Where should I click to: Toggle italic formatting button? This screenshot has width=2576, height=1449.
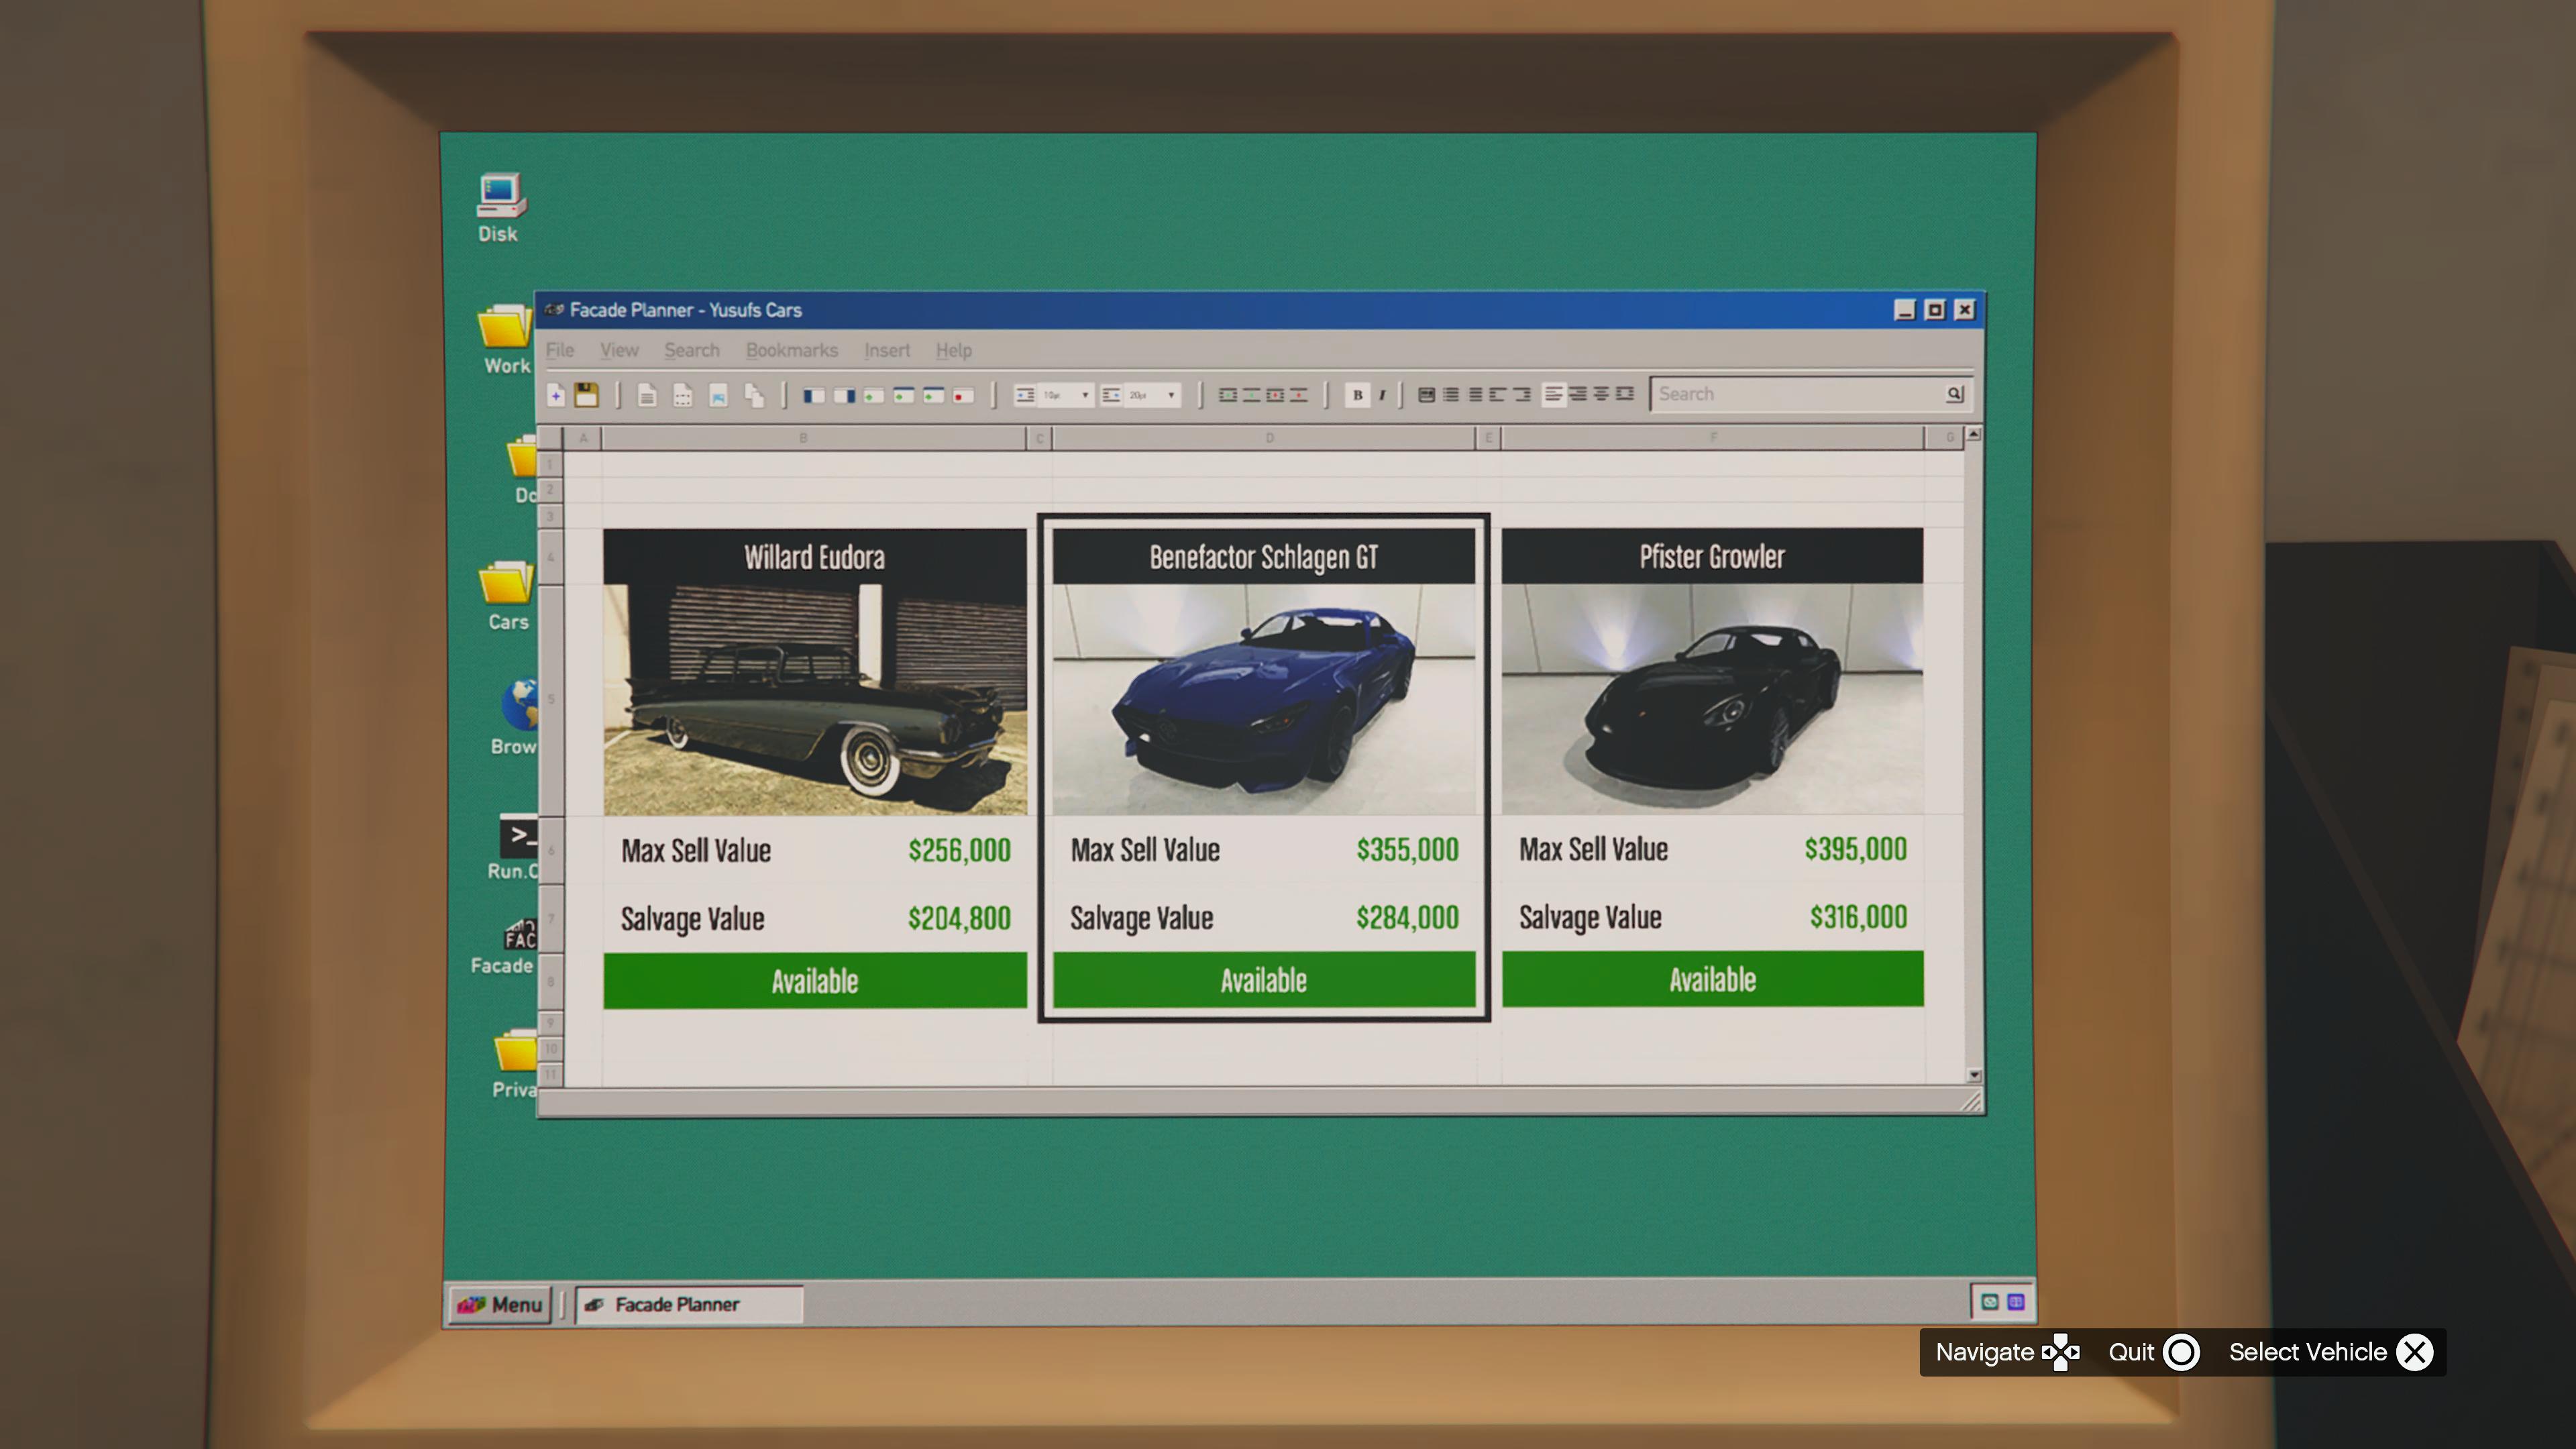tap(1382, 395)
